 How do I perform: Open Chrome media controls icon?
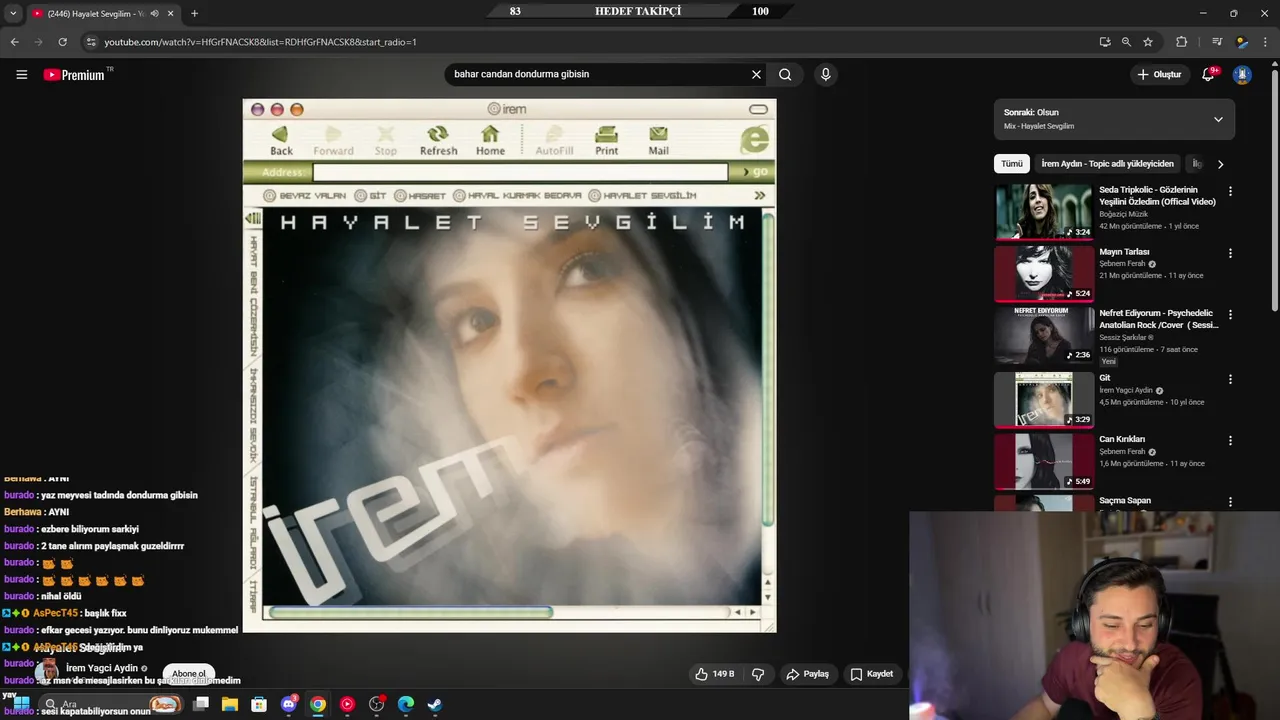pyautogui.click(x=1217, y=42)
